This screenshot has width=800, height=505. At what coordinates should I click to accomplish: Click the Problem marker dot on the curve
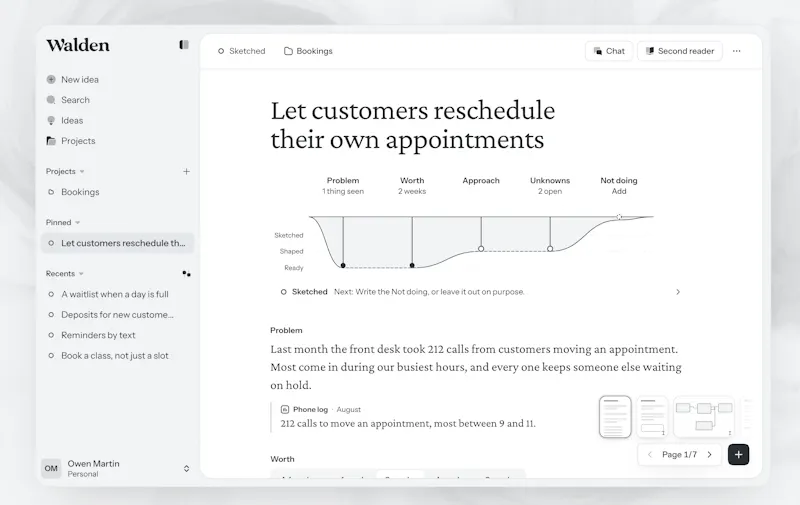pyautogui.click(x=343, y=265)
